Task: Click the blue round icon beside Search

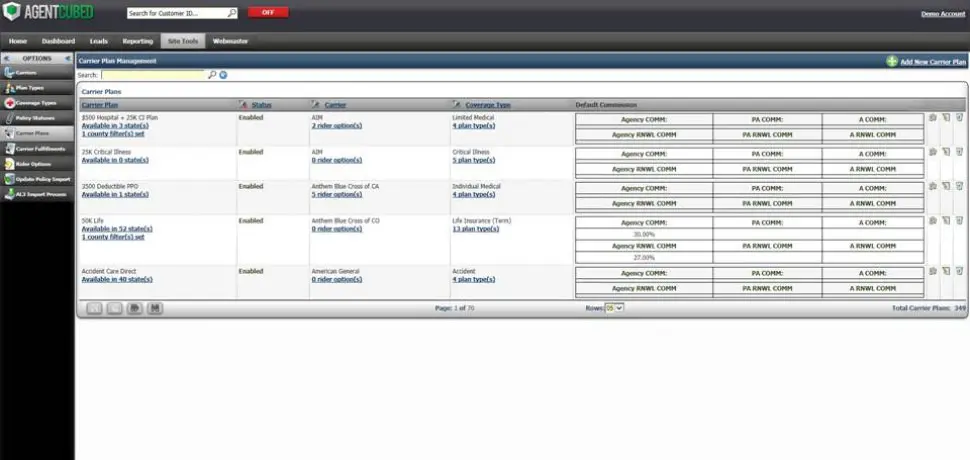Action: 223,75
